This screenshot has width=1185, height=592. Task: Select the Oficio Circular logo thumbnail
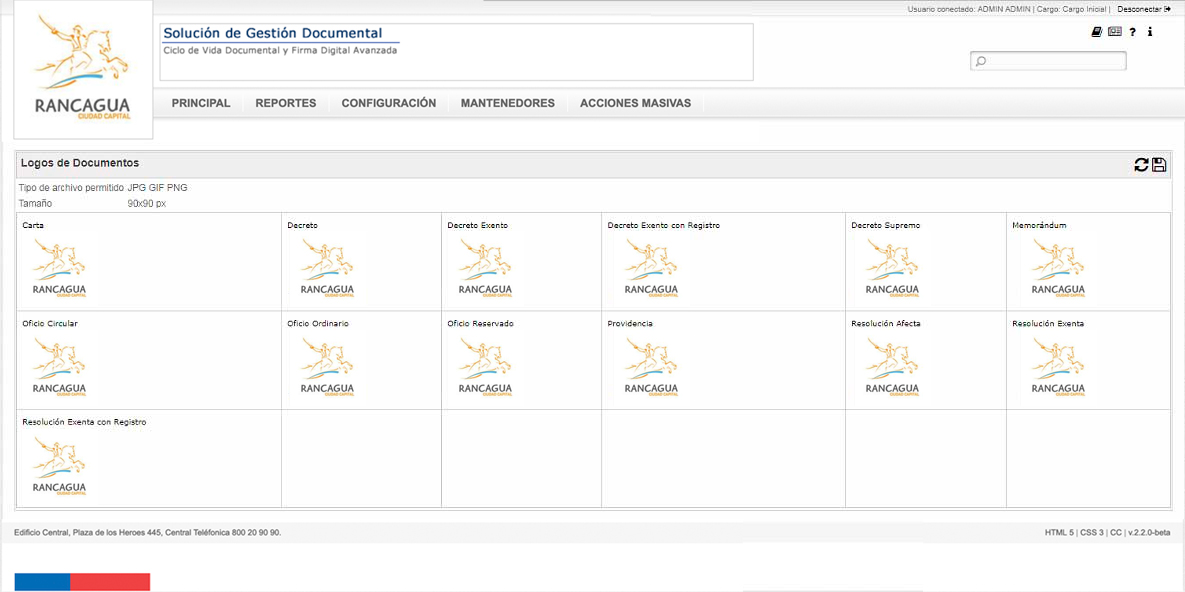(x=60, y=367)
